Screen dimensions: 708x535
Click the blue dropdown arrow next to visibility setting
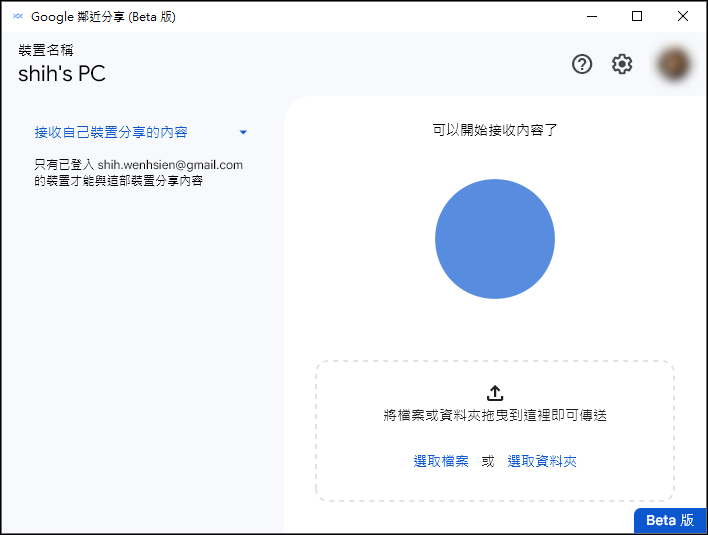pos(243,132)
